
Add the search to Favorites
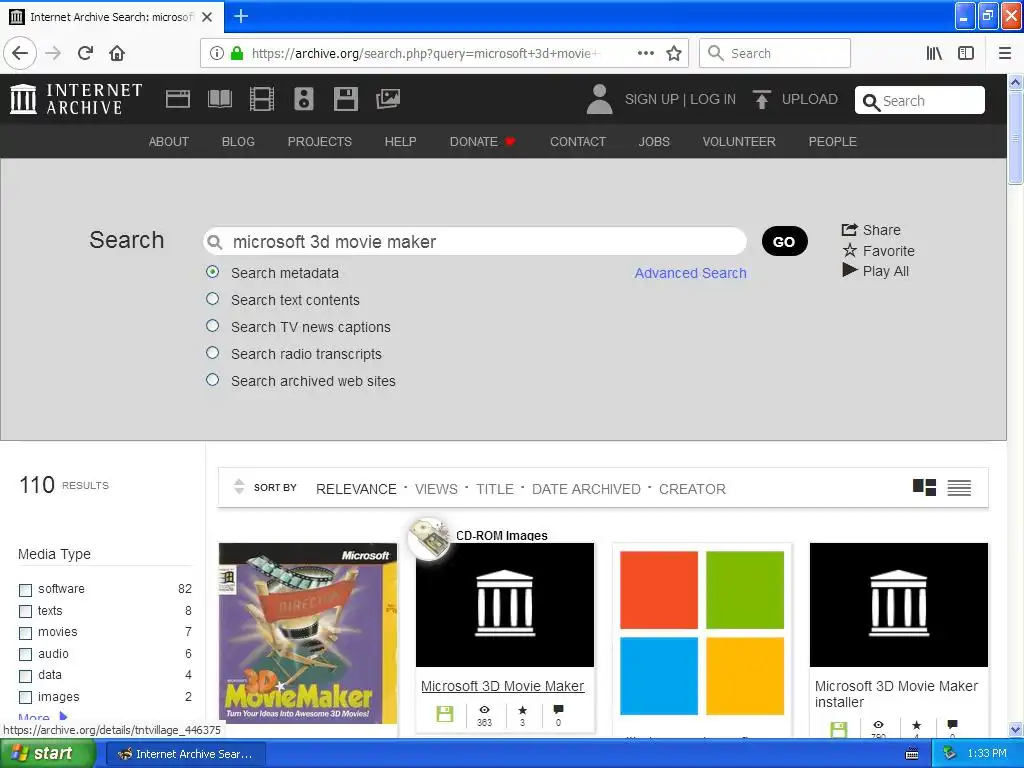pyautogui.click(x=878, y=251)
